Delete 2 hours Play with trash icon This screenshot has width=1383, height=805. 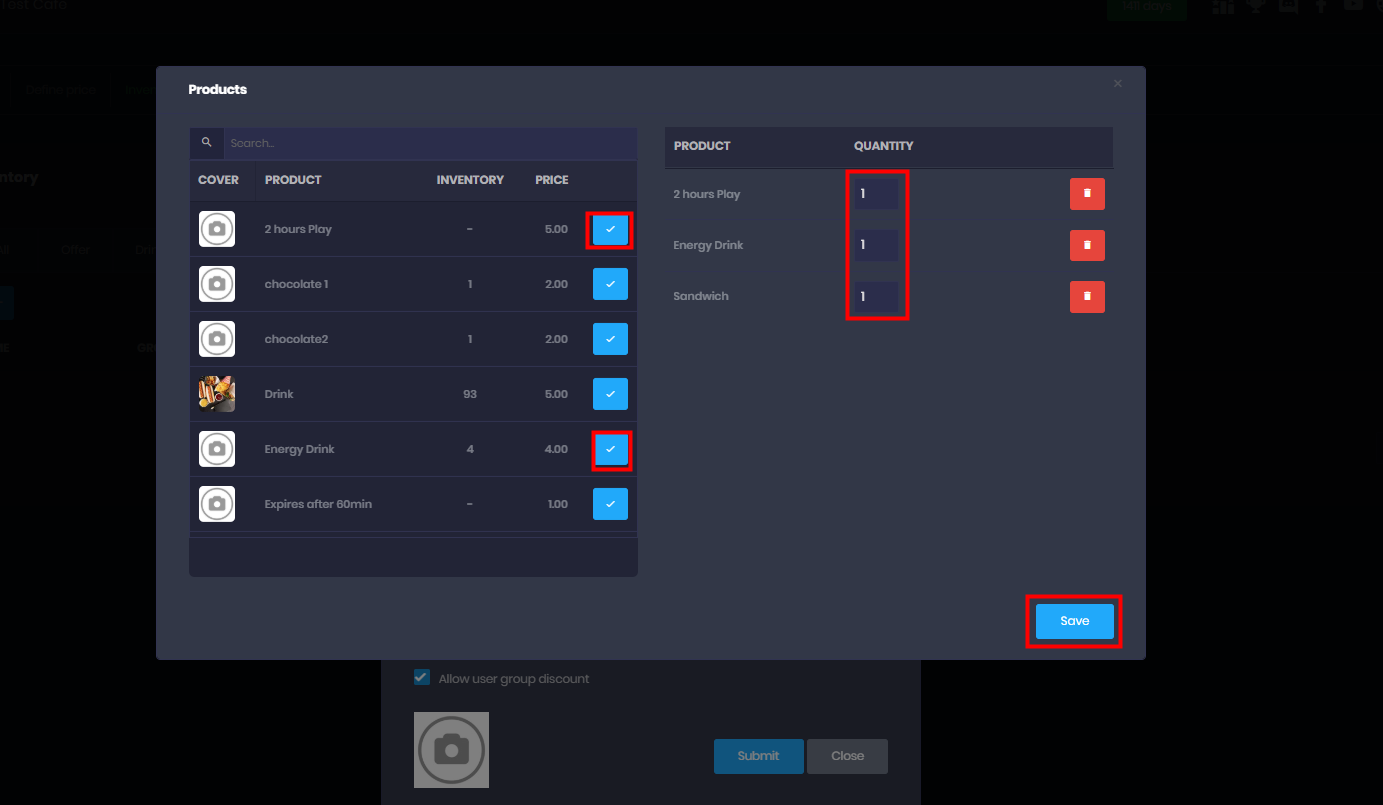(x=1087, y=194)
